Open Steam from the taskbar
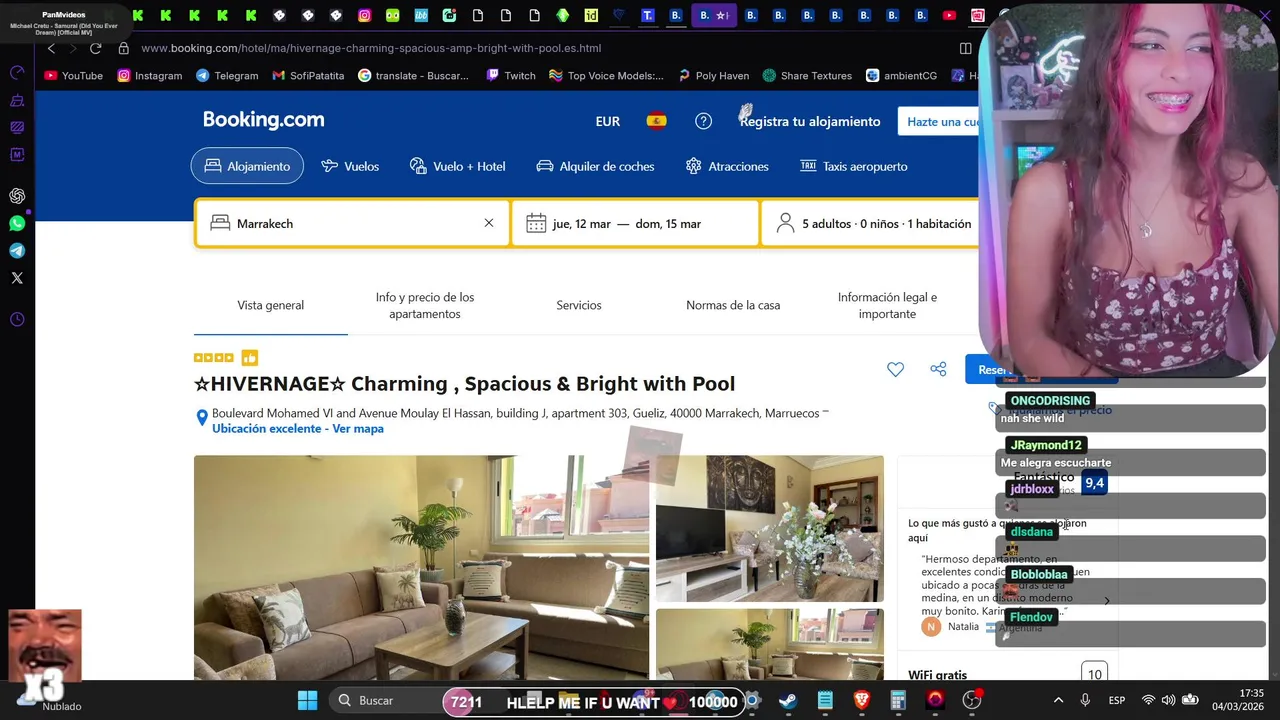Viewport: 1280px width, 720px height. [x=788, y=701]
